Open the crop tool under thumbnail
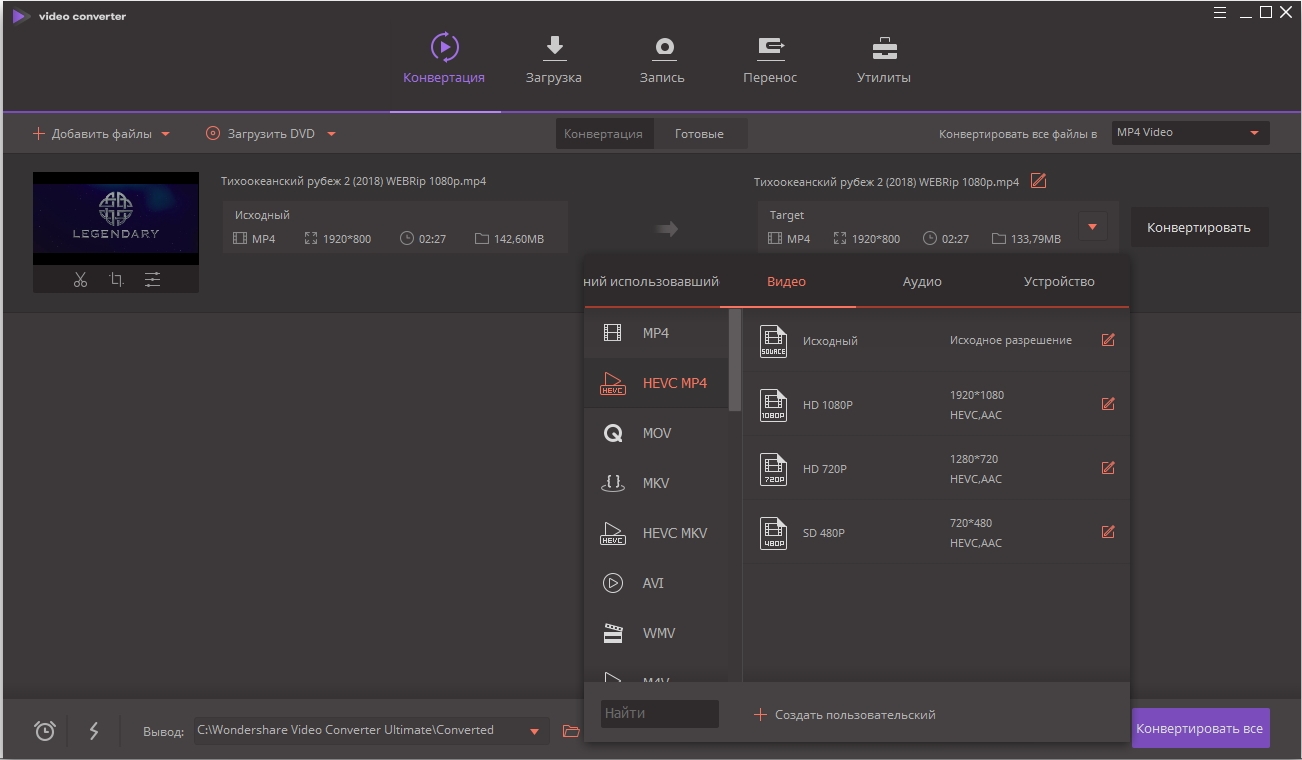Image resolution: width=1302 pixels, height=760 pixels. click(116, 280)
